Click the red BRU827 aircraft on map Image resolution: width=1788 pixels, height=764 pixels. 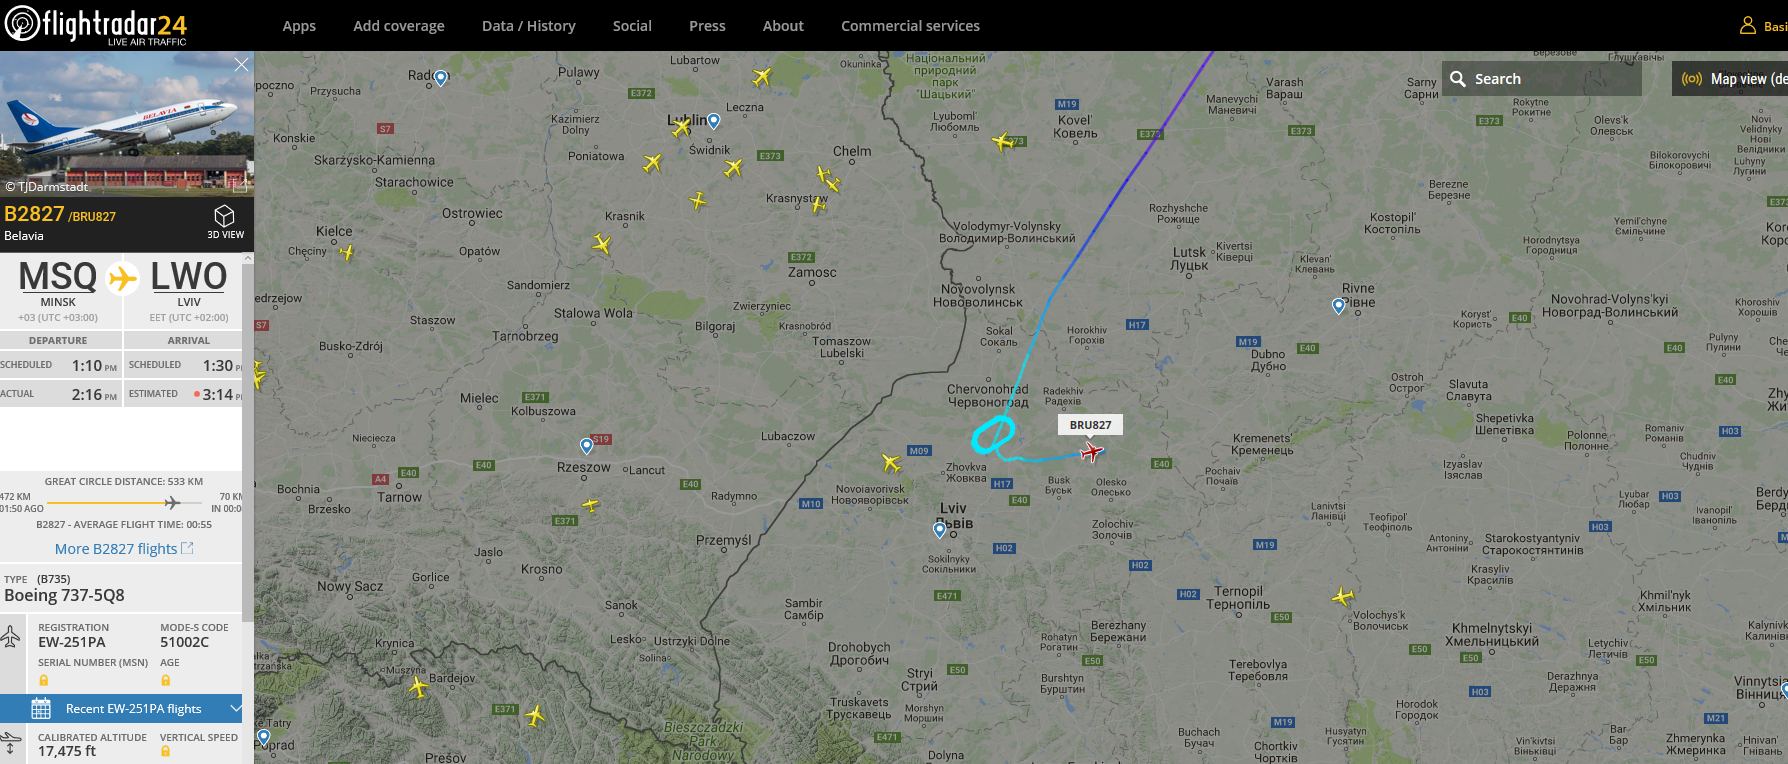click(1092, 452)
